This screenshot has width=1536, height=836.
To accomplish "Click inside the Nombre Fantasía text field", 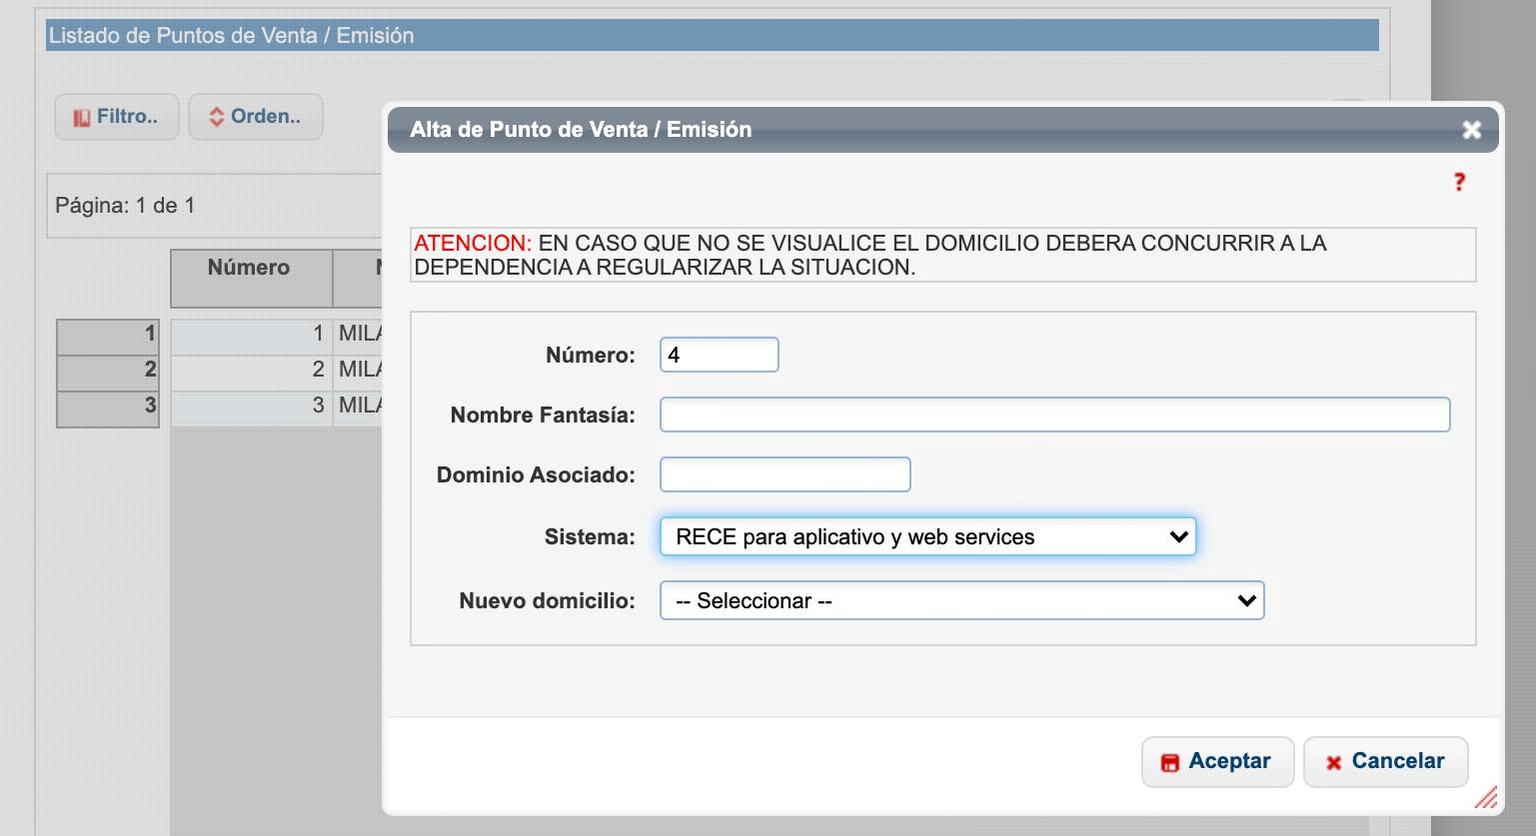I will tap(1054, 414).
